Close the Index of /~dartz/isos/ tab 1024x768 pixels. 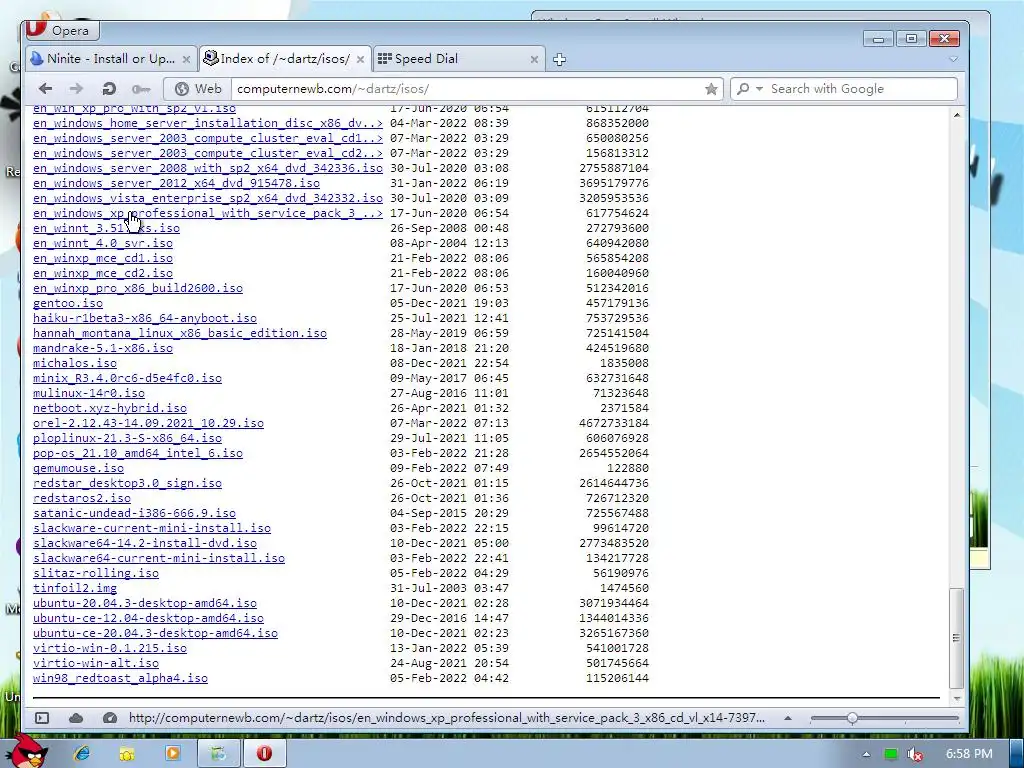360,59
